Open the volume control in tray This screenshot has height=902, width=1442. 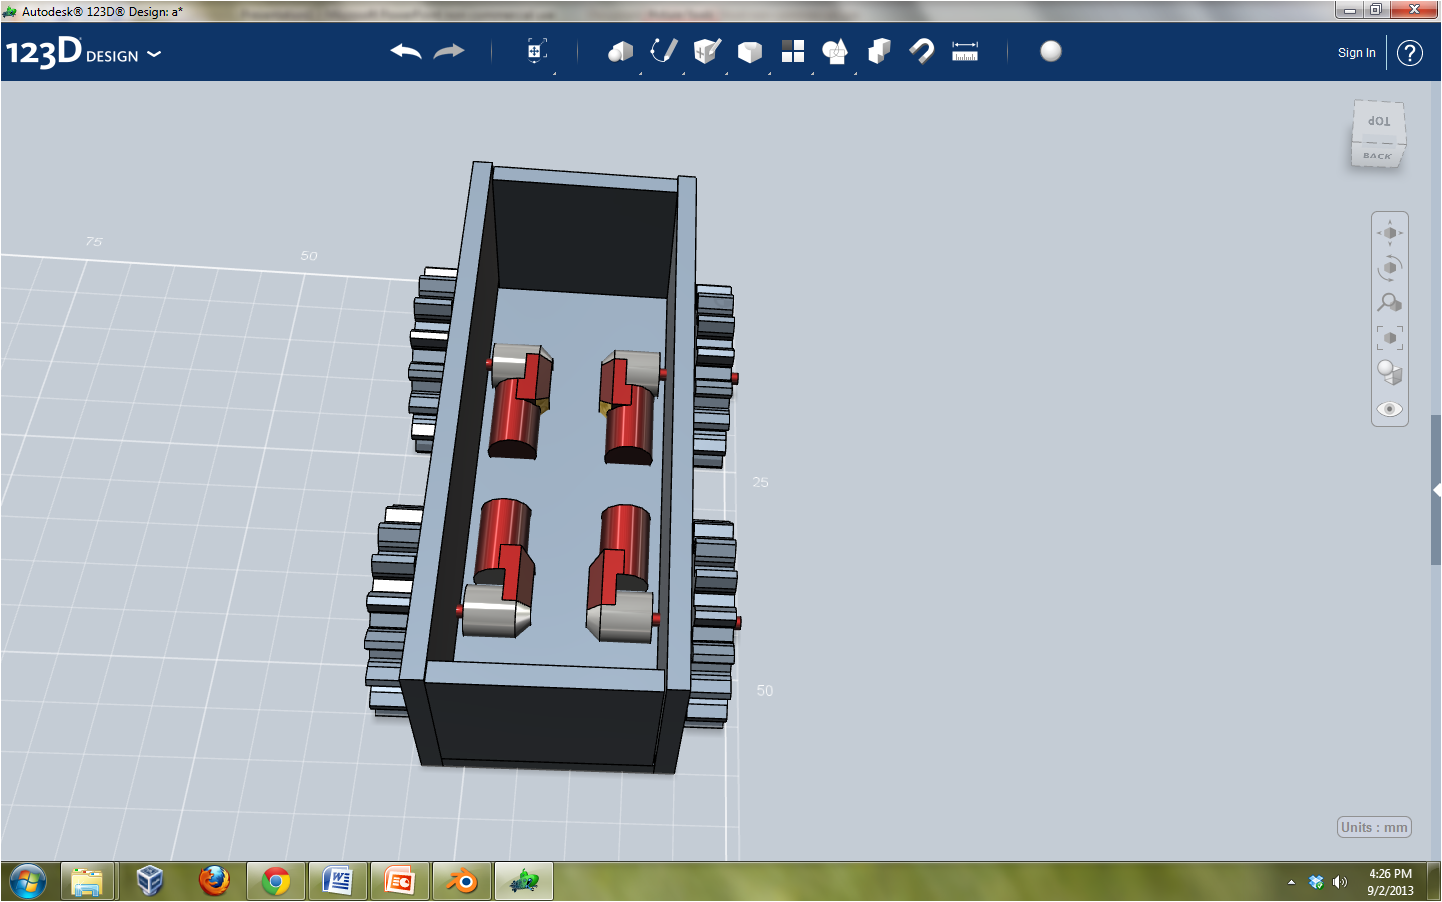[1340, 882]
